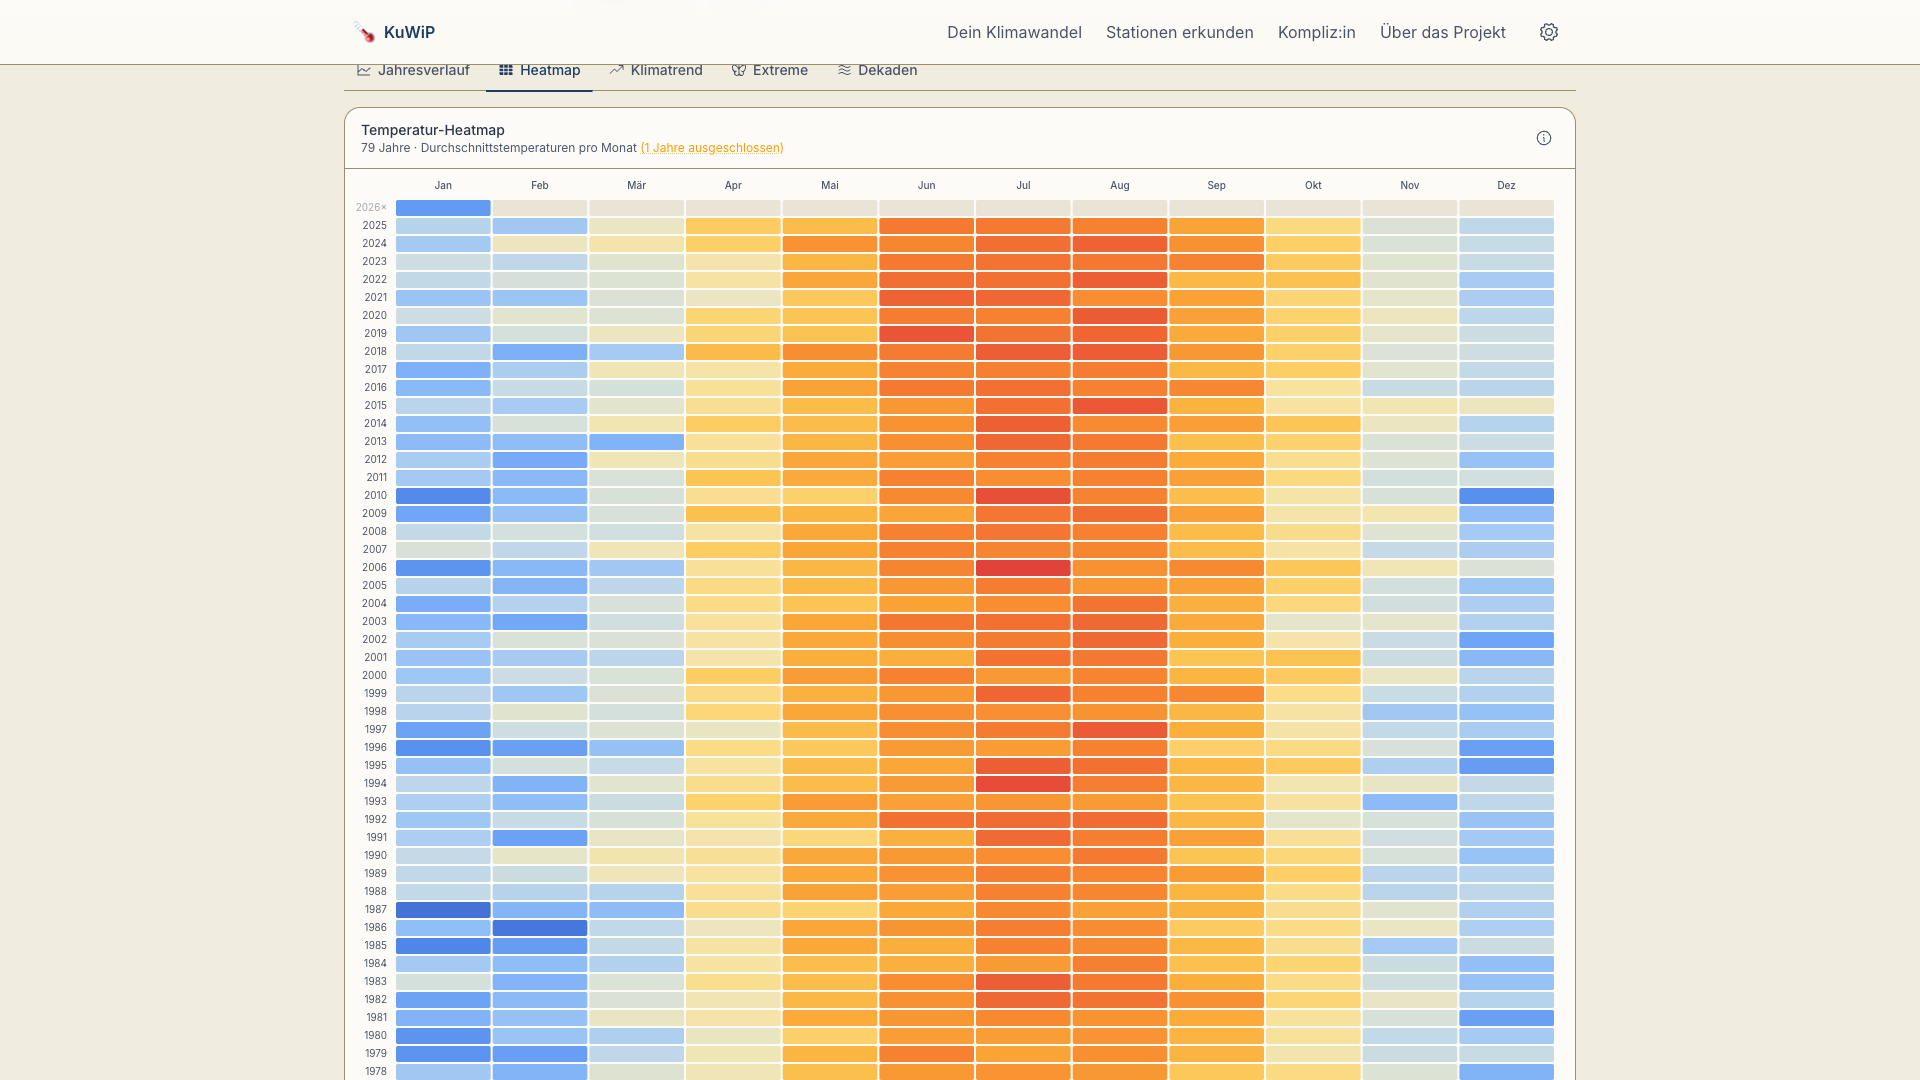Click the waves icon beside Dekaden
This screenshot has width=1920, height=1080.
[x=844, y=70]
